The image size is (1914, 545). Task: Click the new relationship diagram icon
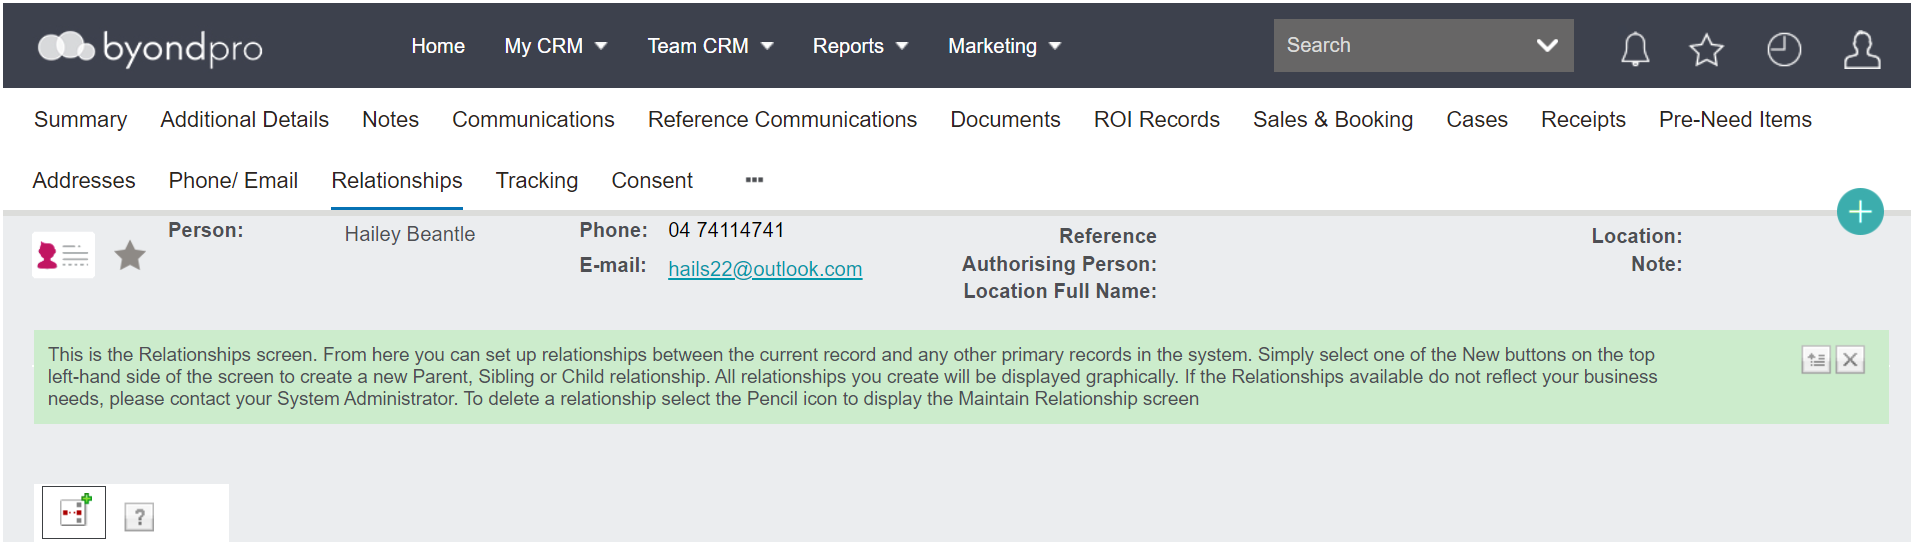[x=74, y=512]
